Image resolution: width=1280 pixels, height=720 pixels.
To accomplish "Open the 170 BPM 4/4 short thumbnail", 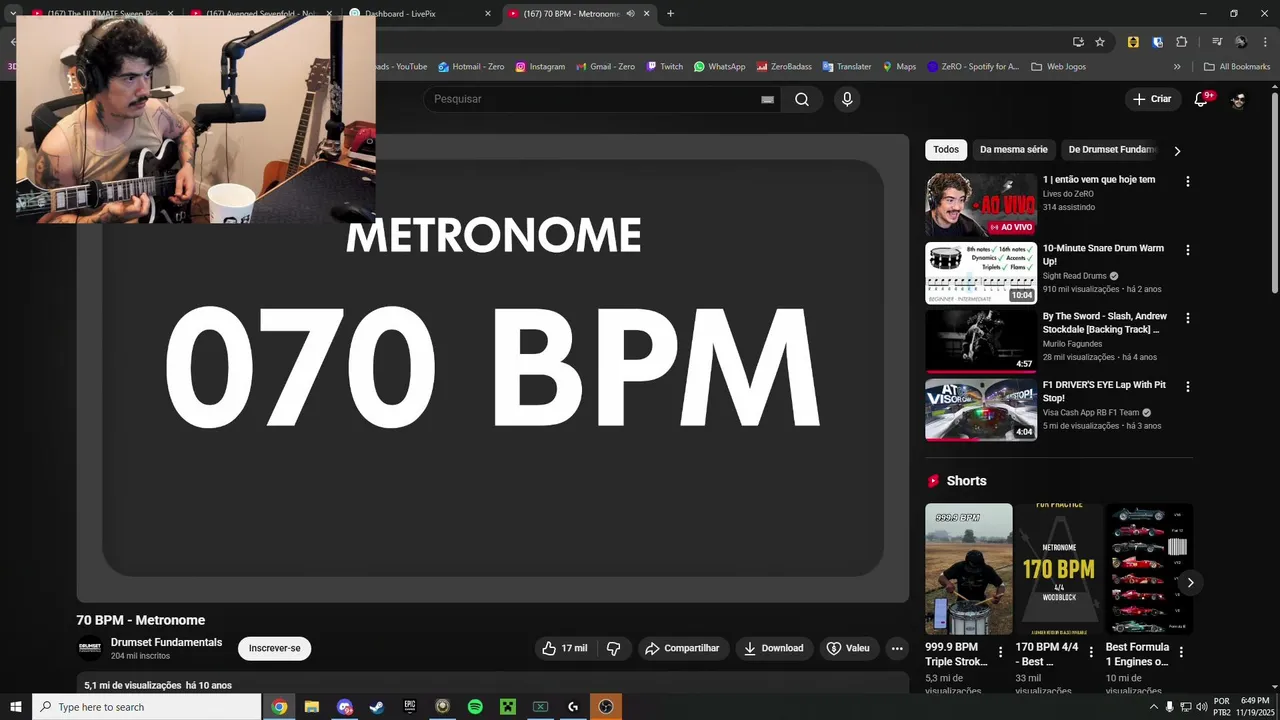I will click(x=1059, y=569).
